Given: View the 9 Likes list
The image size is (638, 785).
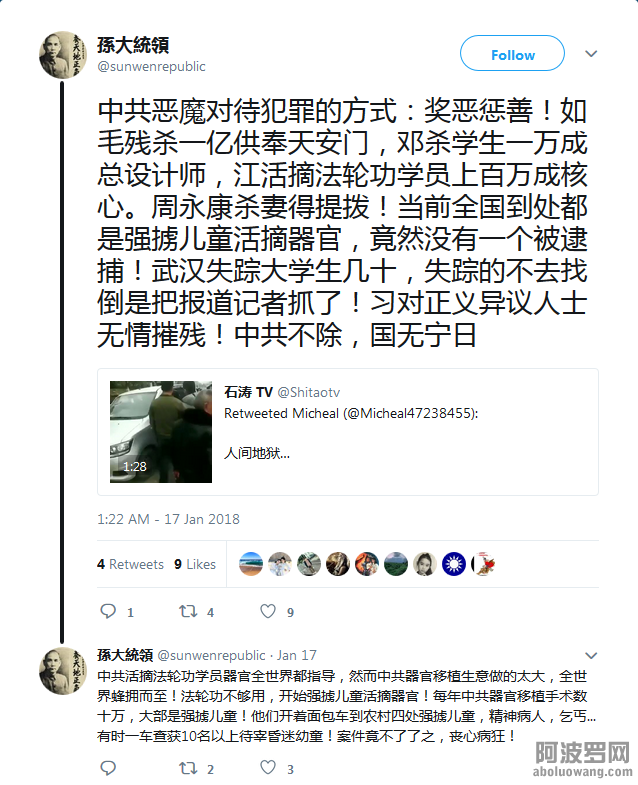Looking at the screenshot, I should 195,564.
